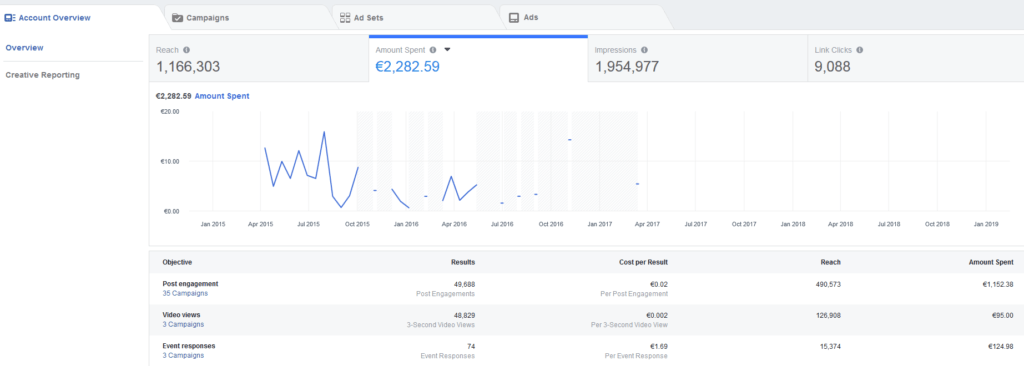Click the Event responses objective name
This screenshot has height=366, width=1024.
coord(189,345)
